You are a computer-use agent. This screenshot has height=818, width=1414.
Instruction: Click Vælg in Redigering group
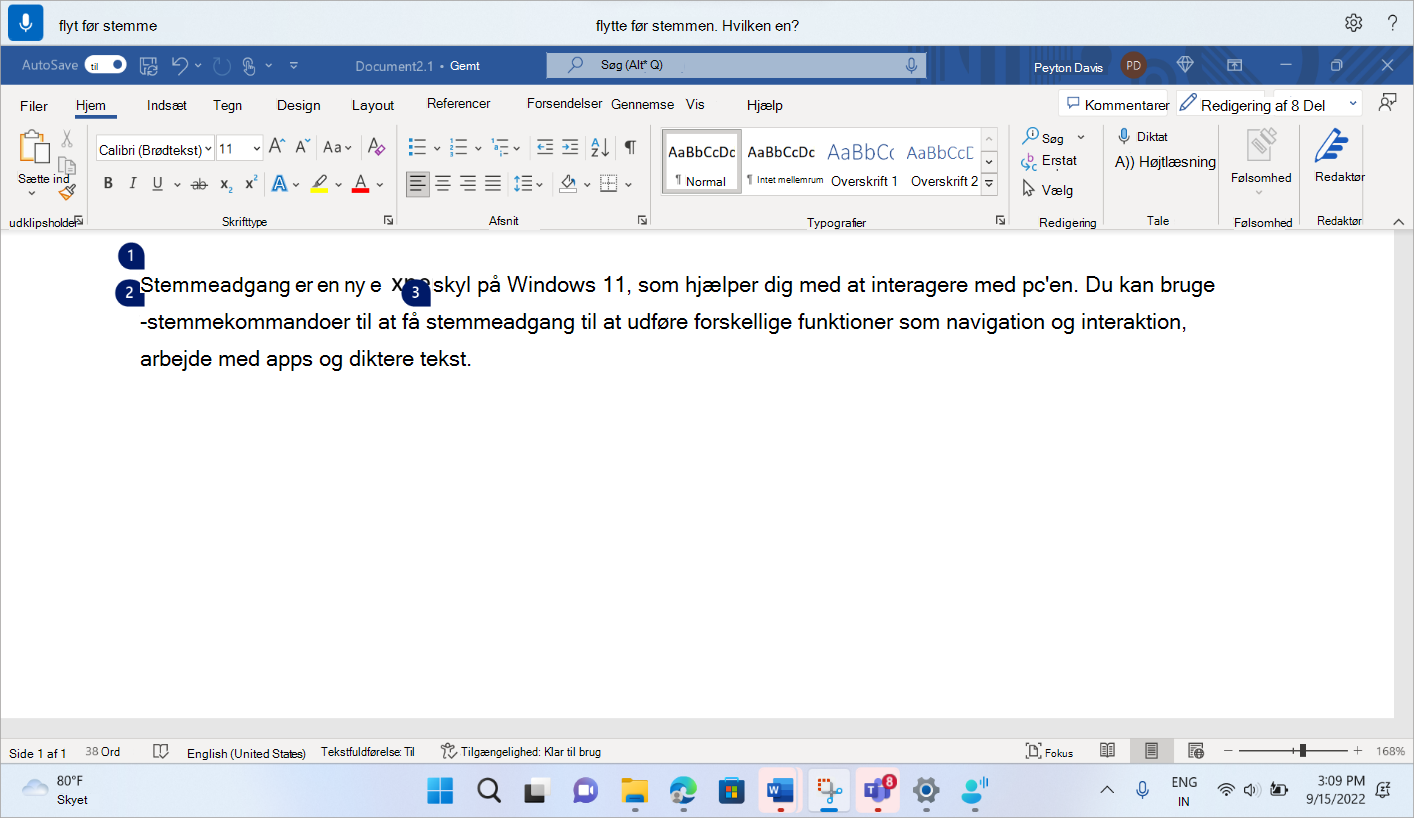(x=1047, y=189)
